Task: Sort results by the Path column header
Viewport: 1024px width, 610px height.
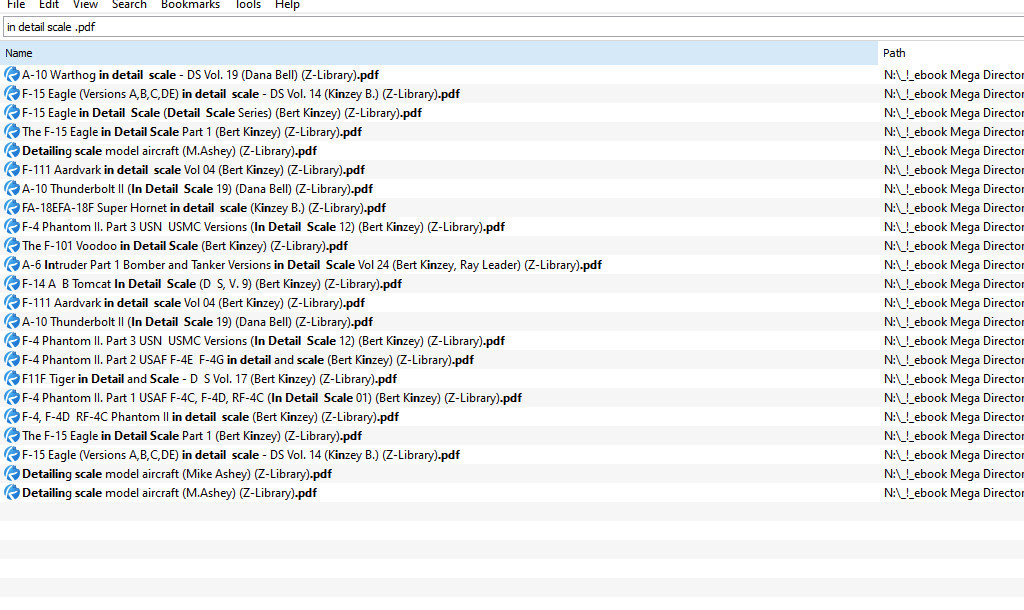Action: [x=952, y=53]
